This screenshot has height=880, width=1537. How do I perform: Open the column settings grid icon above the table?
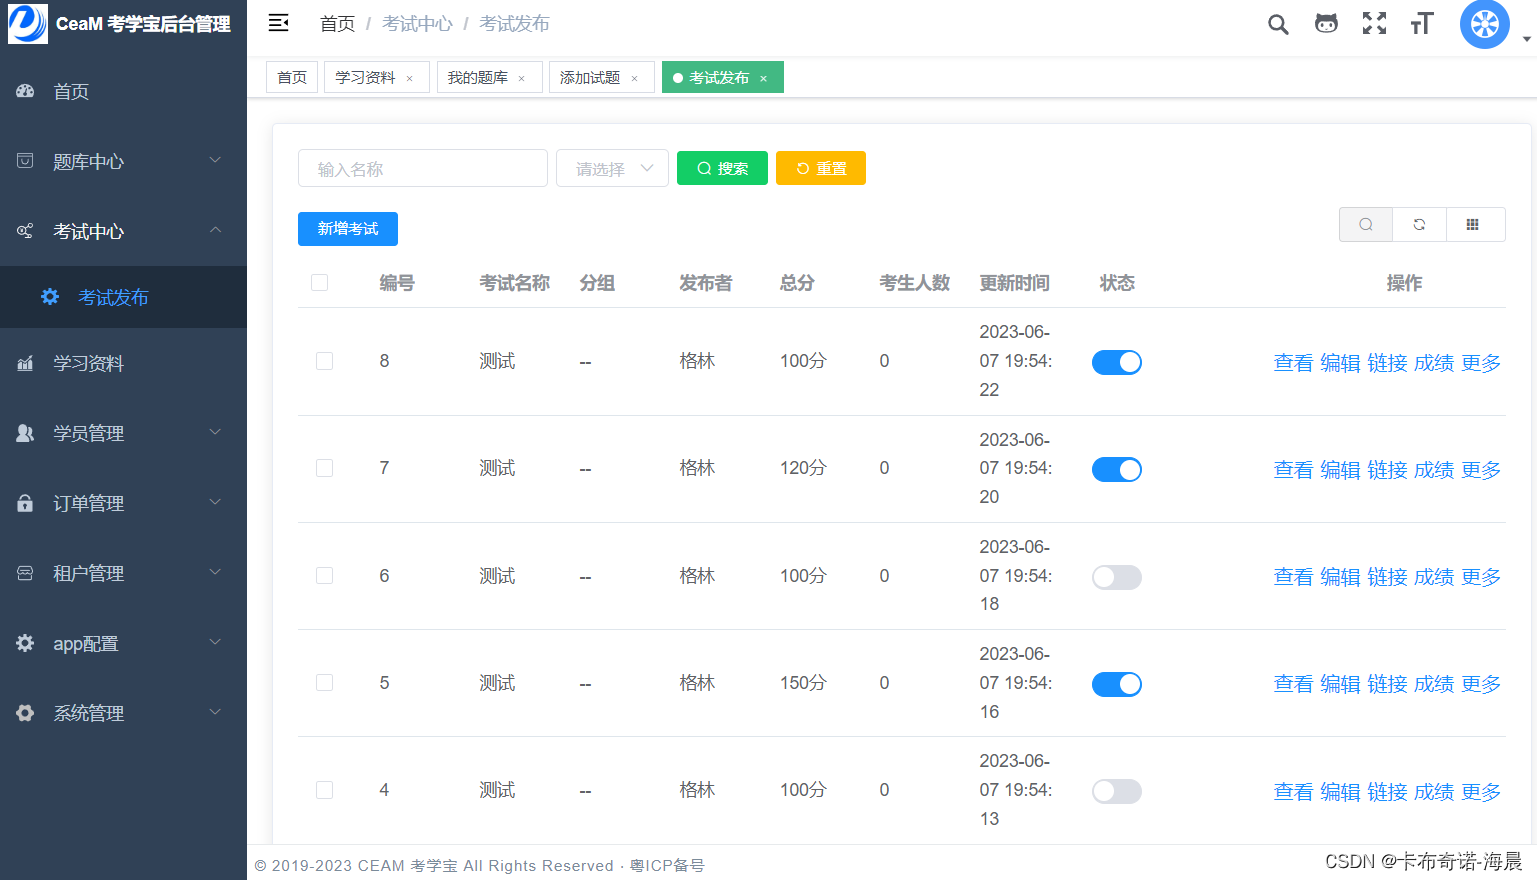pos(1475,224)
